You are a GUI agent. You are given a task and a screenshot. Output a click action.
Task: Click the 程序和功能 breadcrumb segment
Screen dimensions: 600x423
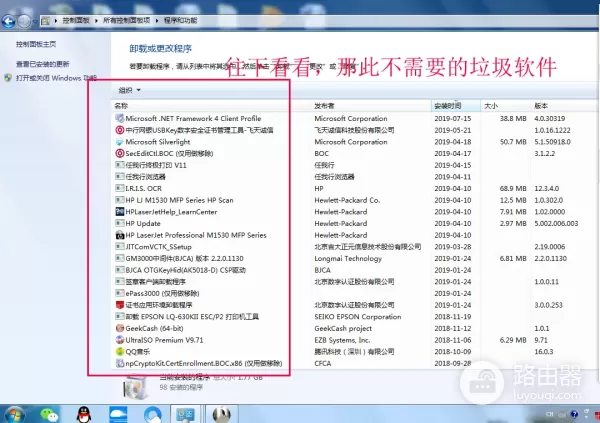(x=180, y=20)
